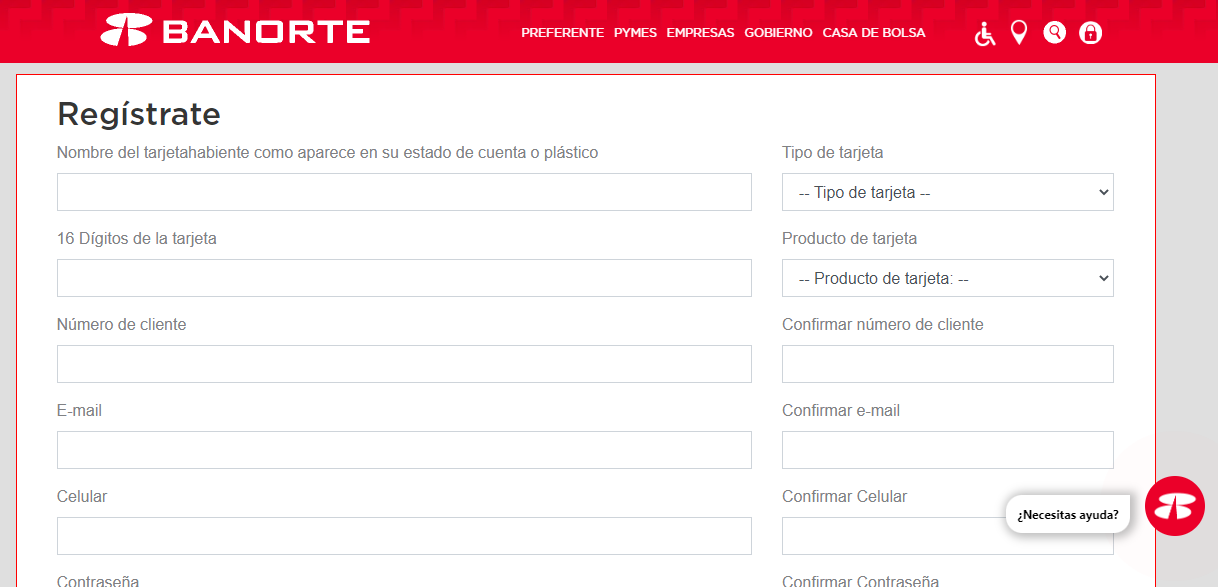Open the Tipo de tarjeta dropdown
The image size is (1218, 587).
click(x=946, y=192)
